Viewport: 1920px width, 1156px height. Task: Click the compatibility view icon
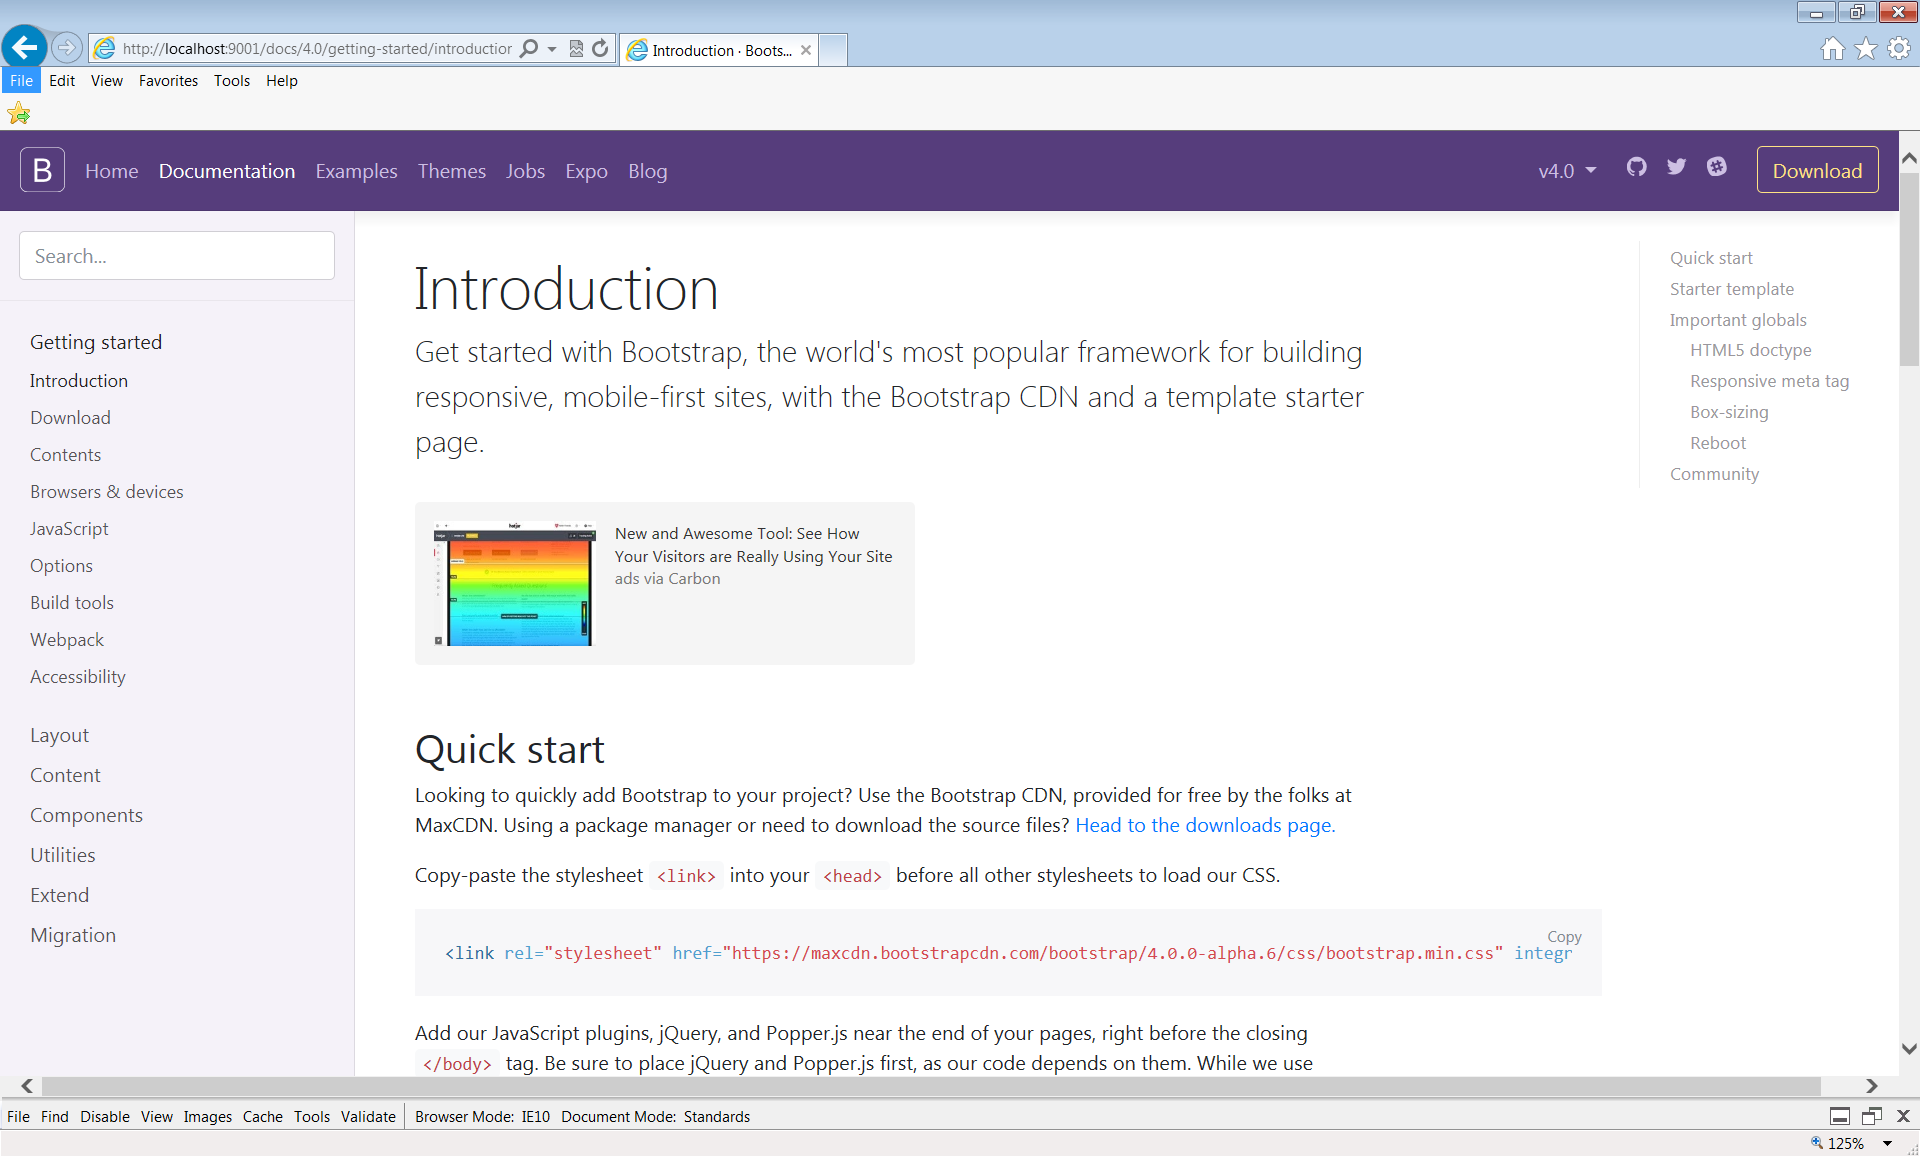[576, 48]
